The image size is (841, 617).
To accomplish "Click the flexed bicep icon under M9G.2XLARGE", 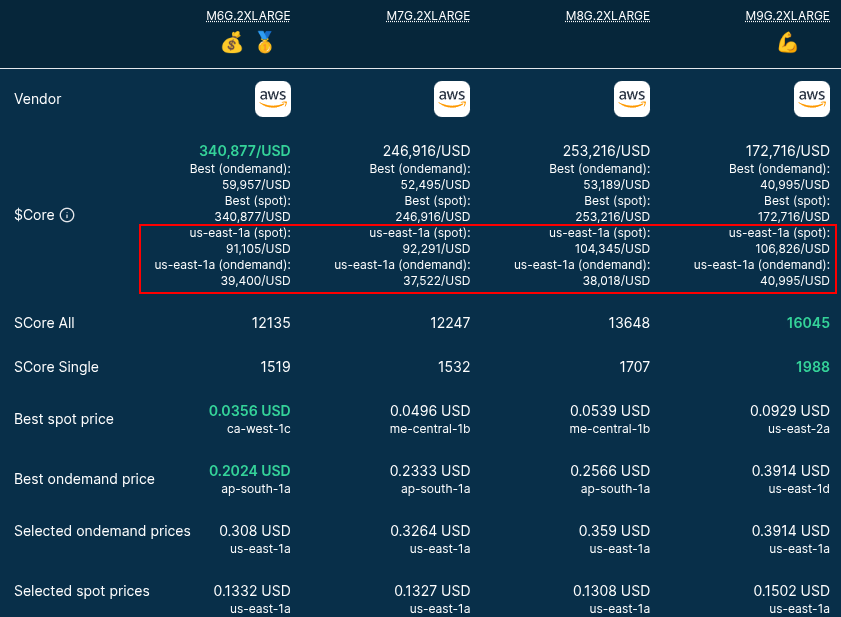I will [787, 43].
